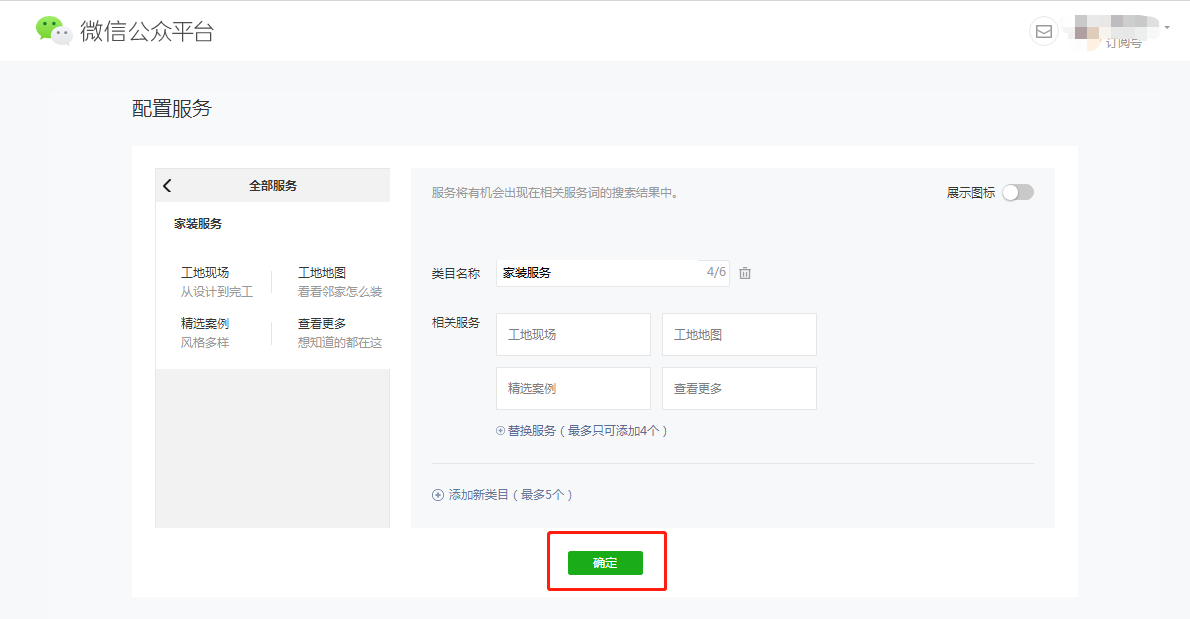
Task: Click 查看更多 in the preview panel
Action: [x=322, y=323]
